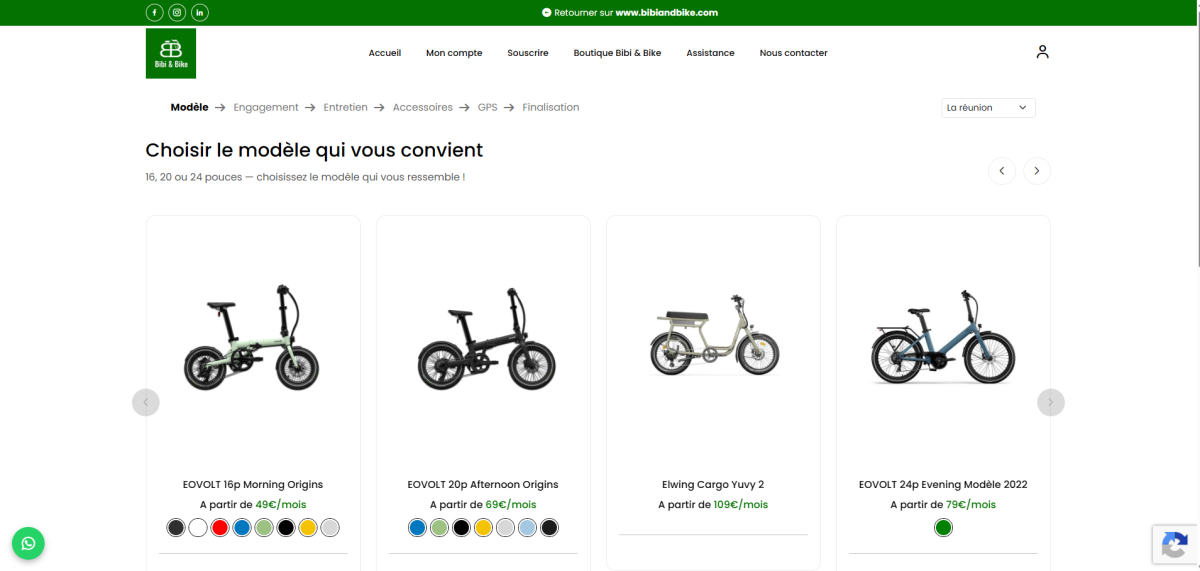Select the Accessoires step

tap(423, 107)
